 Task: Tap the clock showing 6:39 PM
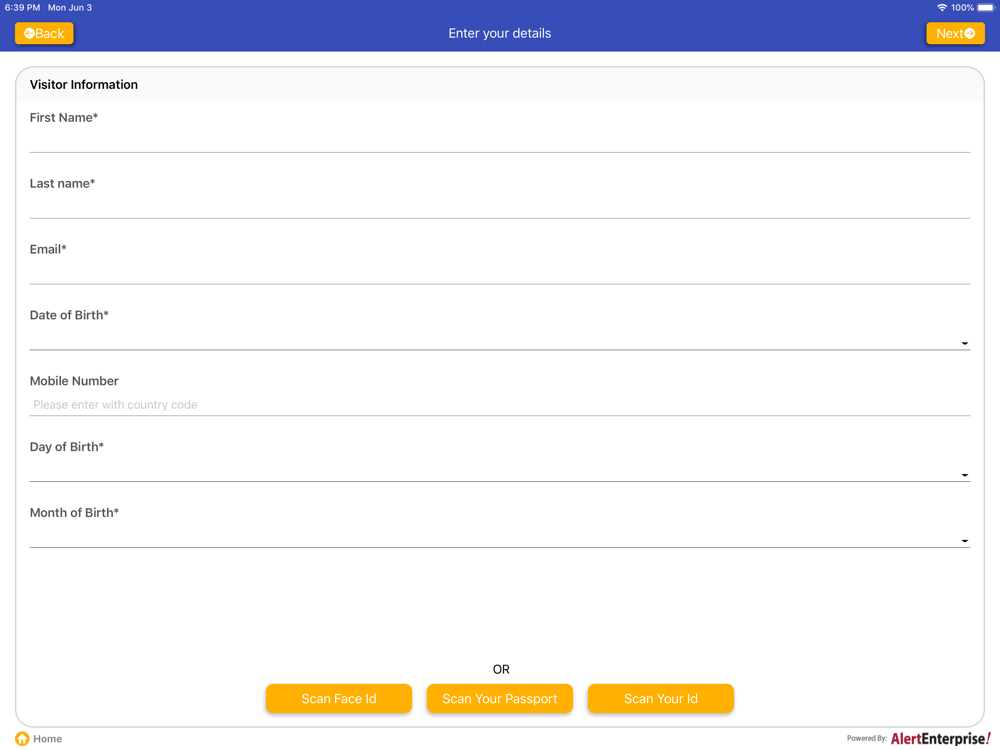click(x=22, y=8)
